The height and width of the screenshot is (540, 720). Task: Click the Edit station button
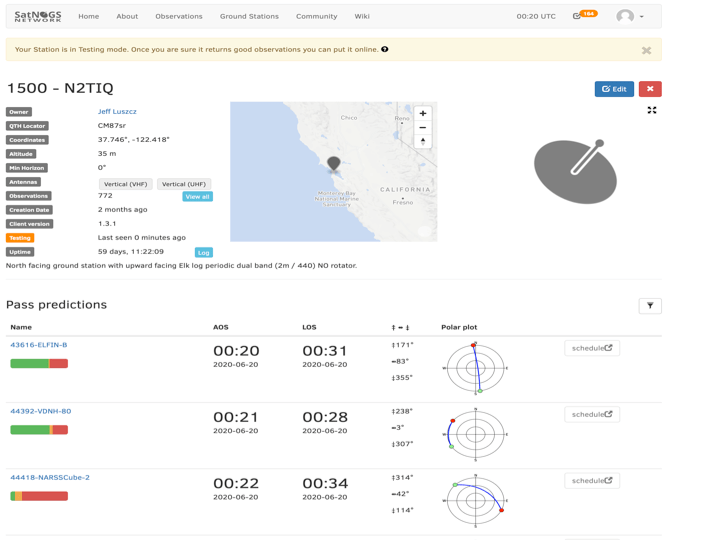coord(614,89)
